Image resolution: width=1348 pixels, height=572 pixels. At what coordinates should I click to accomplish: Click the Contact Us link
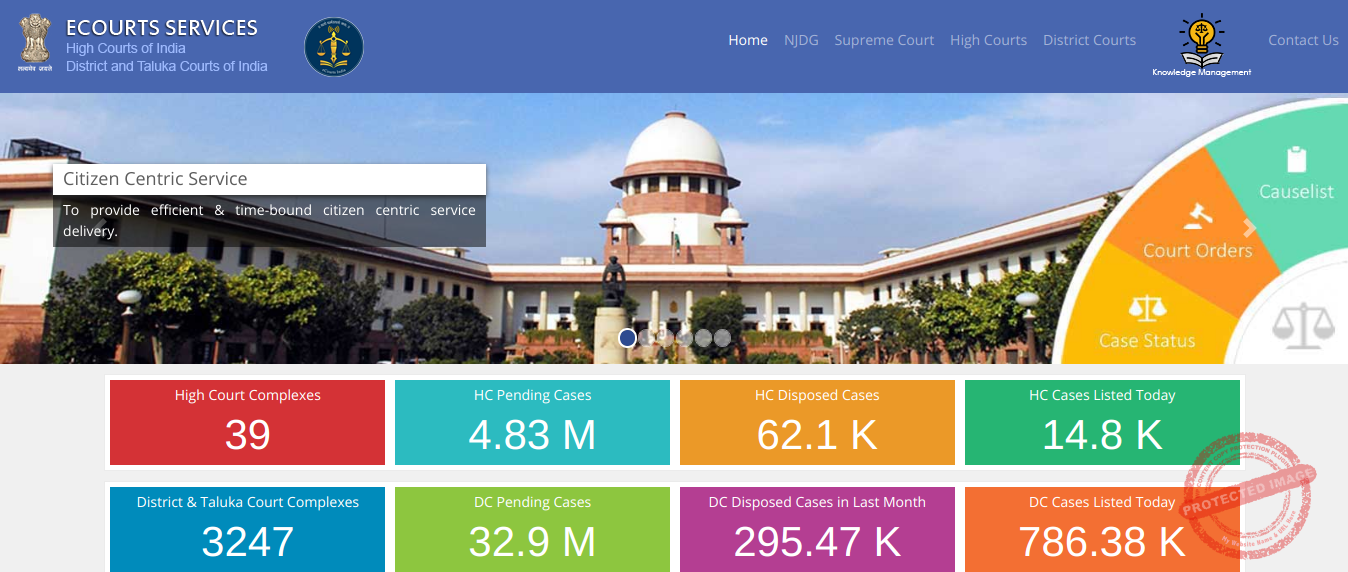1303,40
